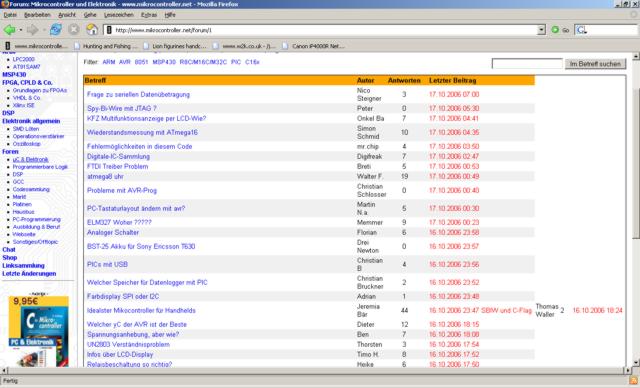Open the Bearbeiten menu

38,15
